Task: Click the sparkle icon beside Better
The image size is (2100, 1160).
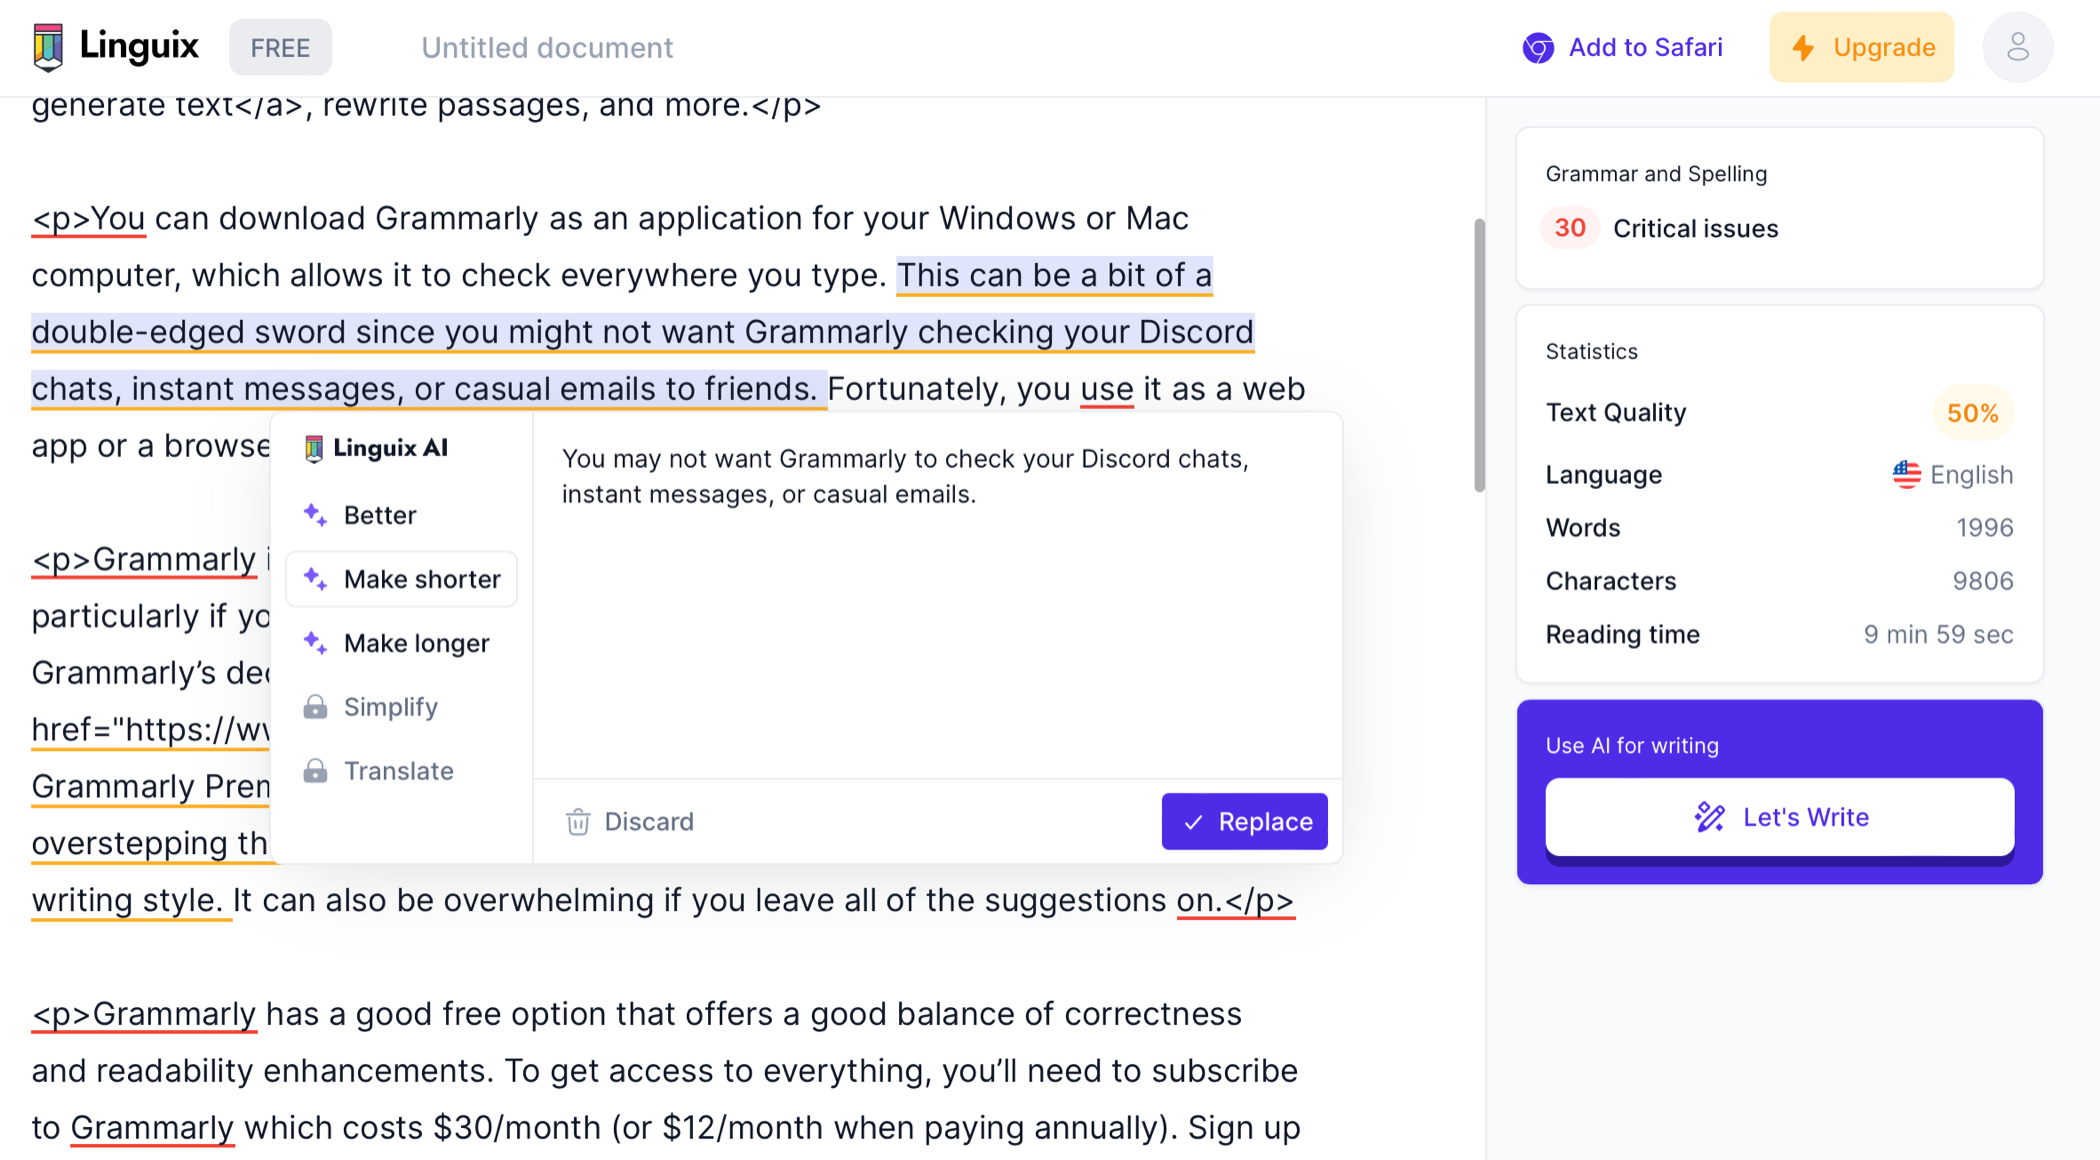Action: click(x=315, y=515)
